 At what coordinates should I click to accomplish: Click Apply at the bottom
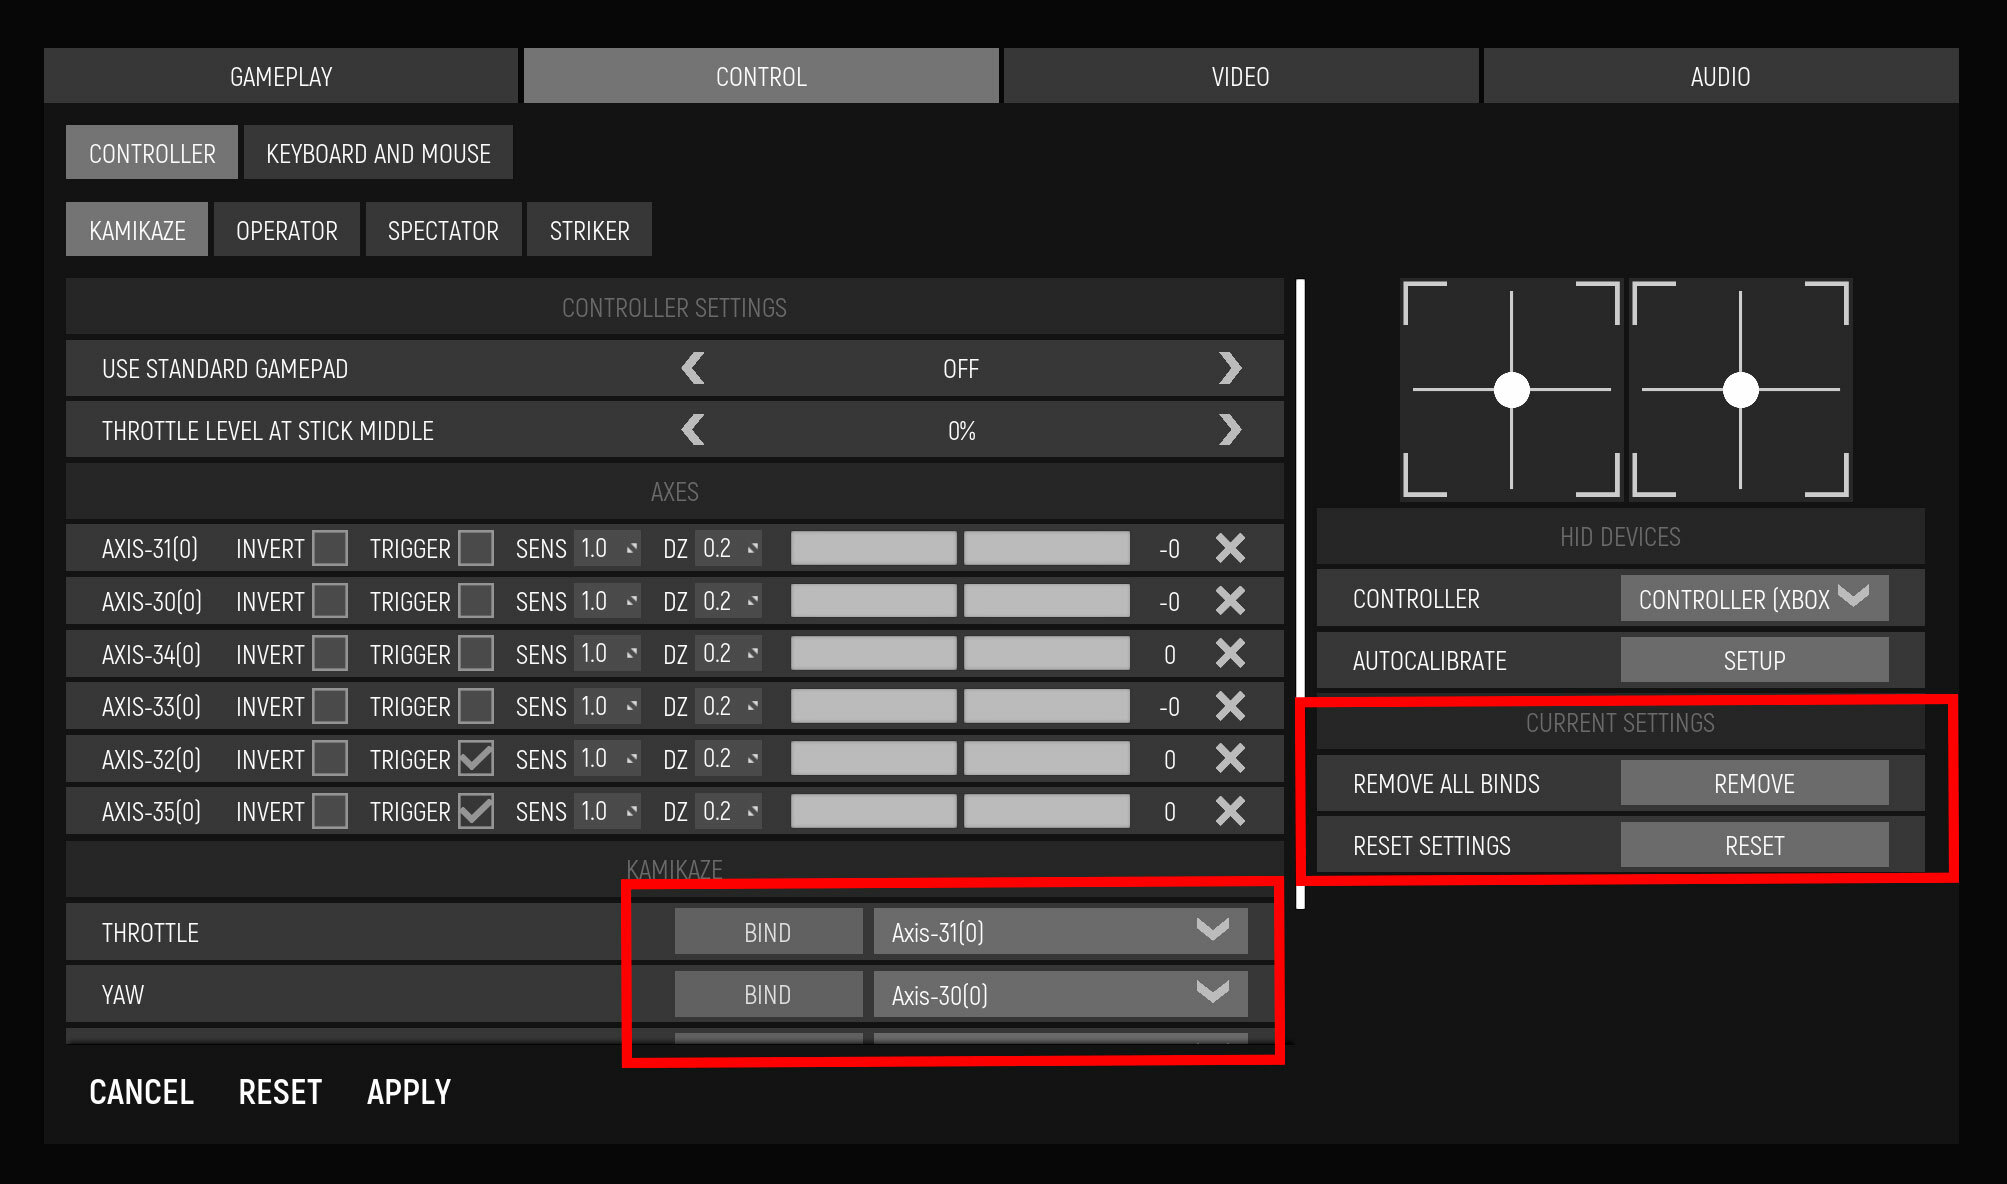[409, 1091]
